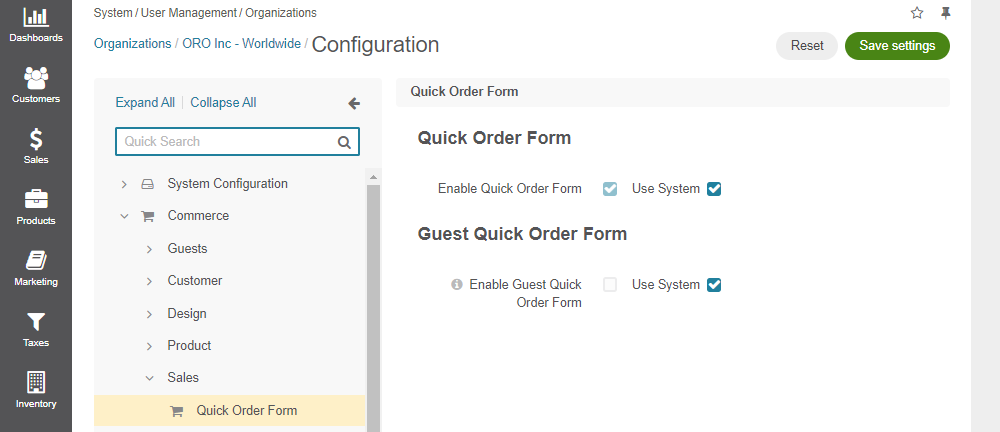This screenshot has height=432, width=1000.
Task: Click the Save settings button
Action: pos(897,46)
